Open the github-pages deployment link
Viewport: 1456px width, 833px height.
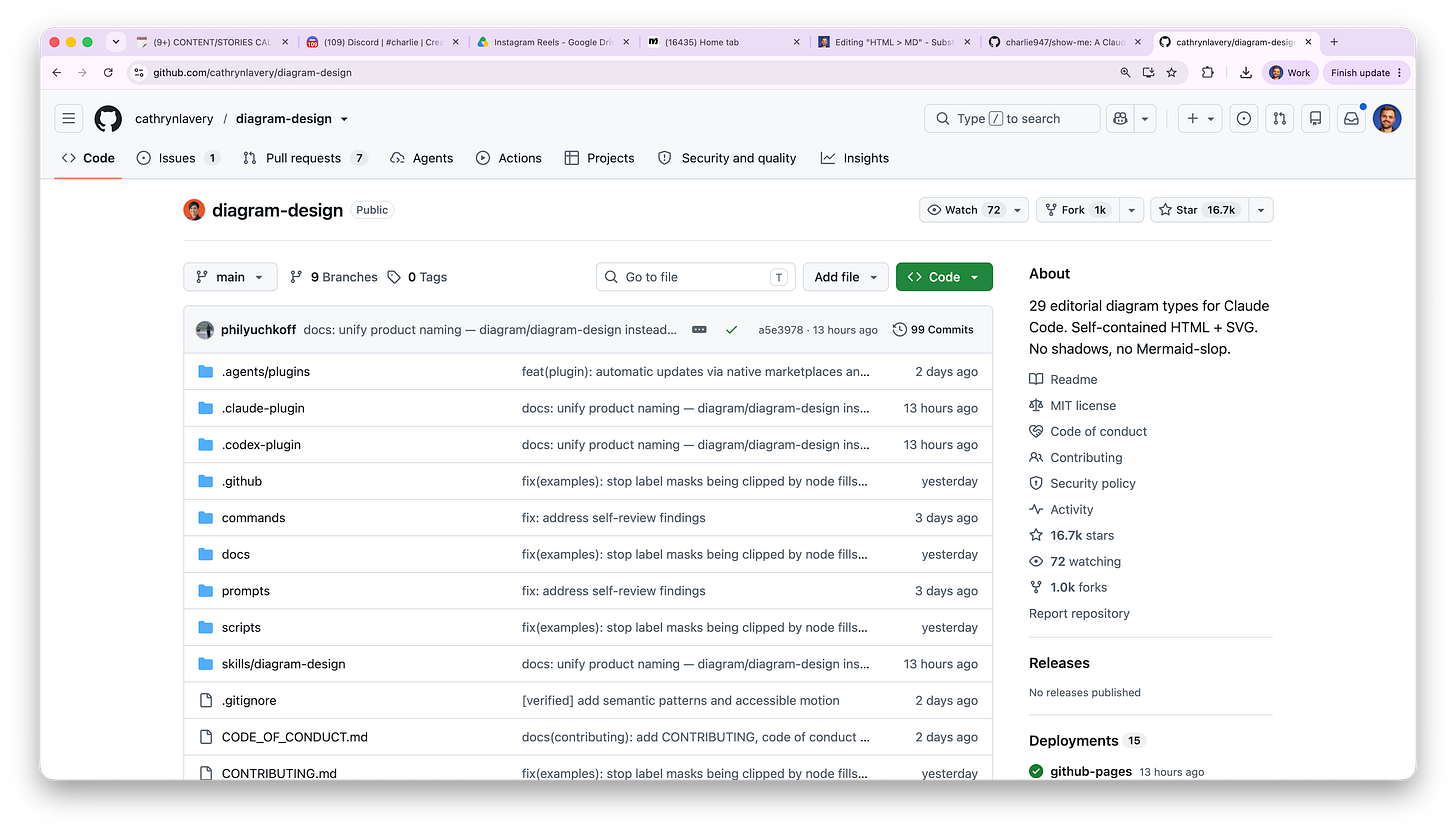point(1092,771)
